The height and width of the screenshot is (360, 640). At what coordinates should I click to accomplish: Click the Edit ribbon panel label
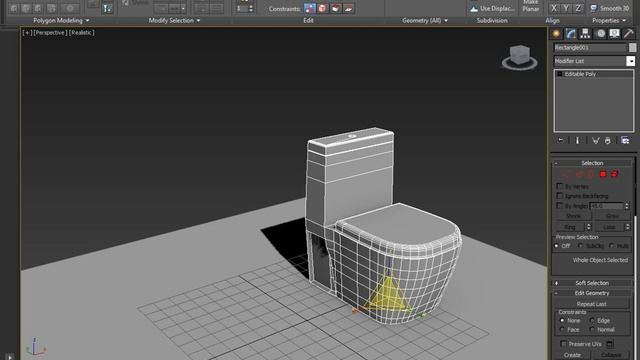click(308, 20)
